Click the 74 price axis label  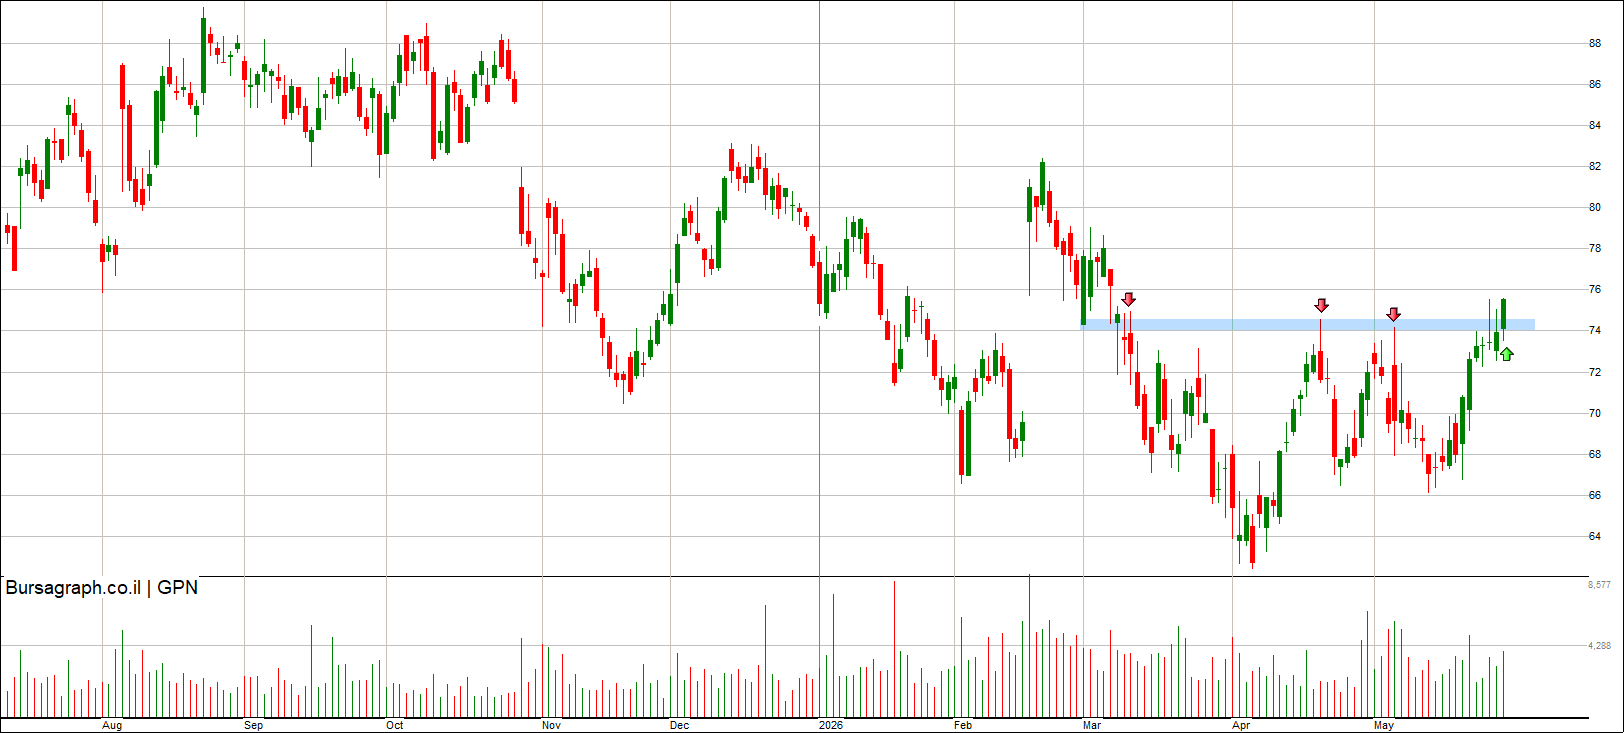click(1595, 331)
